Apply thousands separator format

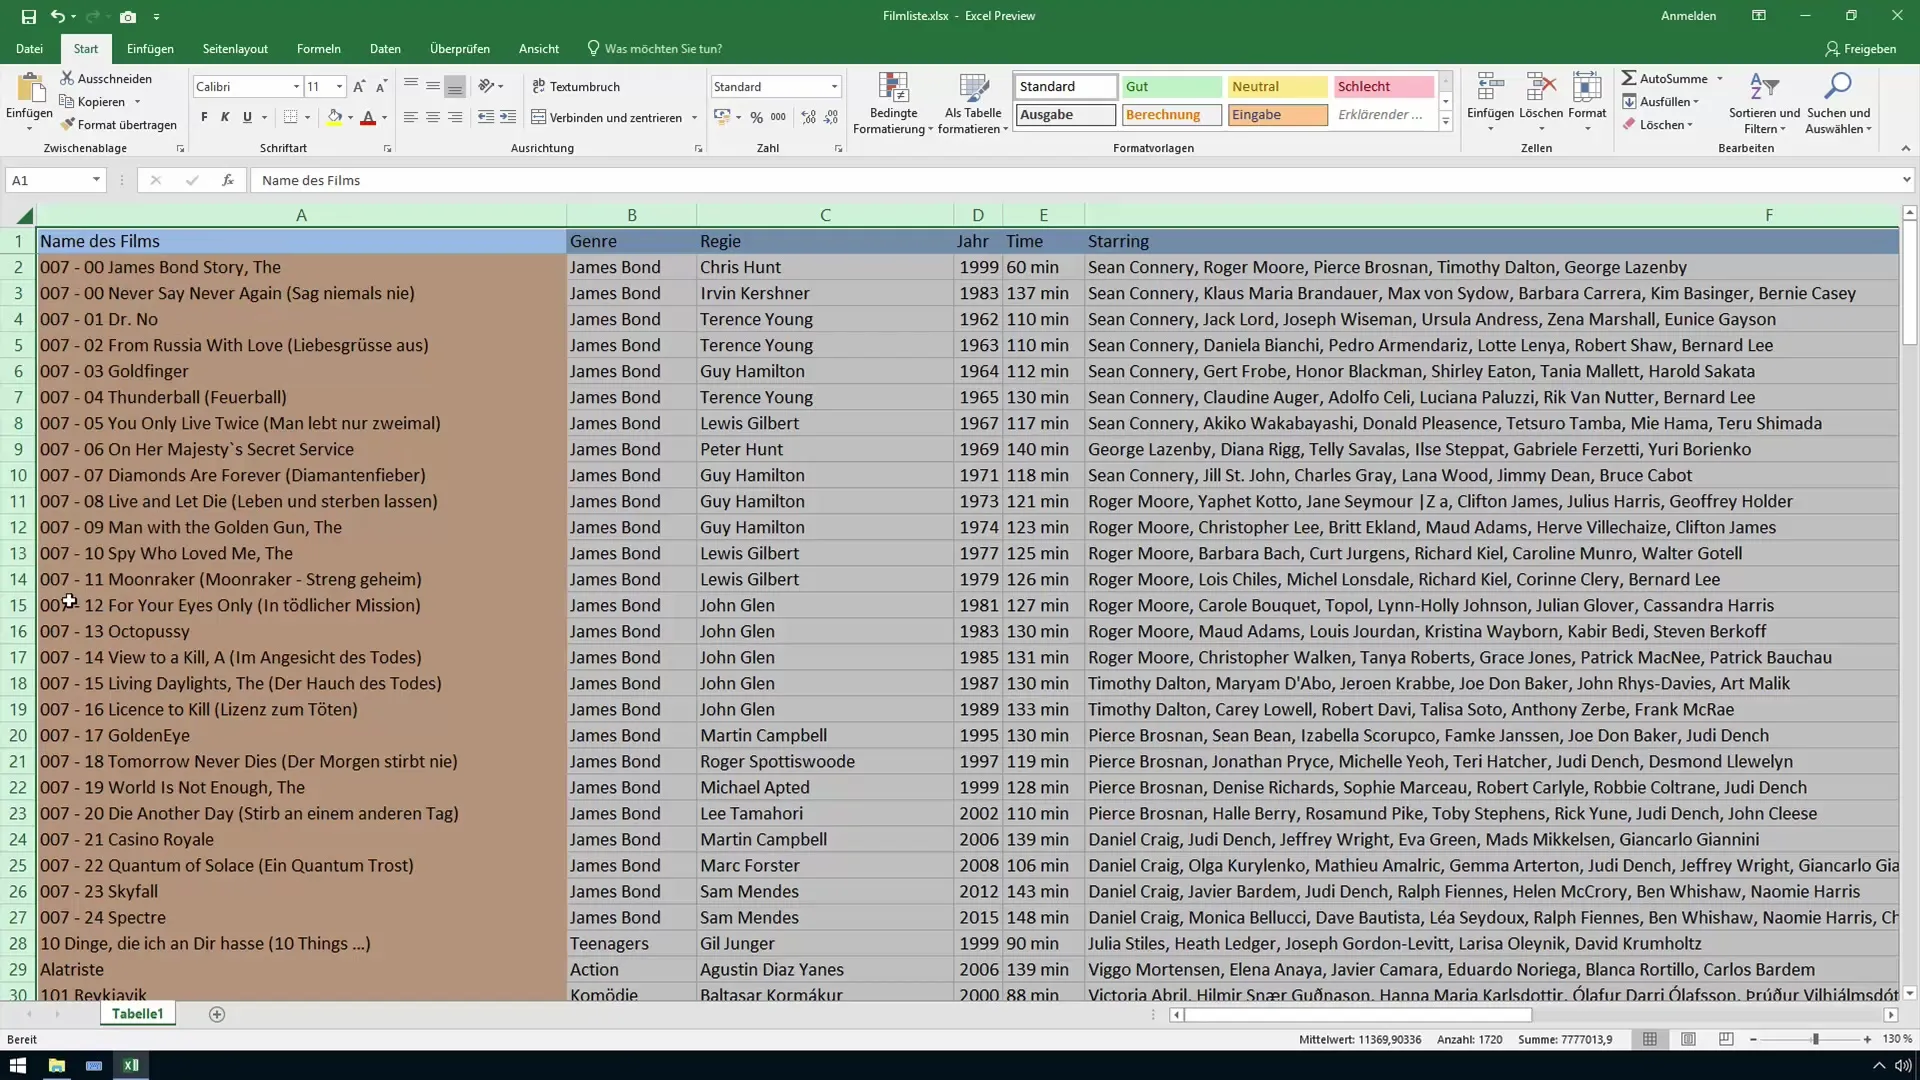pyautogui.click(x=778, y=117)
